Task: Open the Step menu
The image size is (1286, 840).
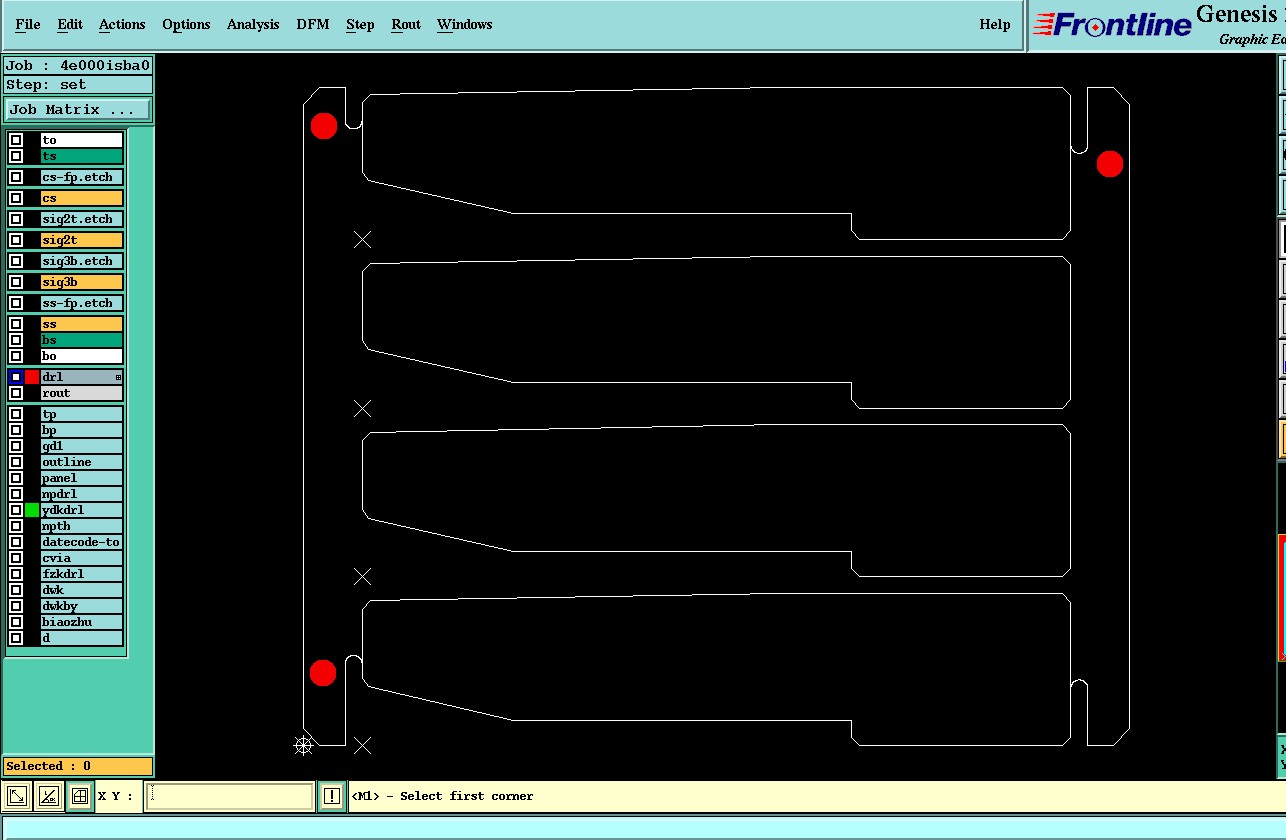Action: pyautogui.click(x=360, y=24)
